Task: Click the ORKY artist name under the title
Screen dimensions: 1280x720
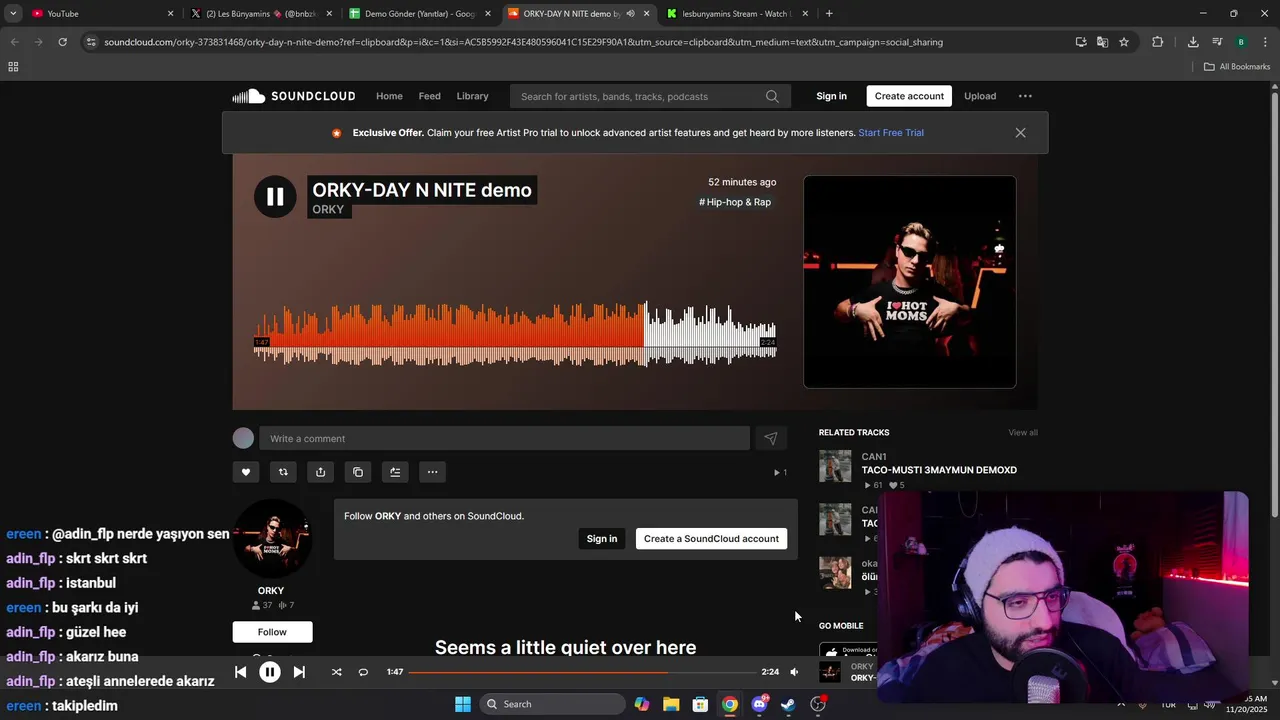Action: 328,210
